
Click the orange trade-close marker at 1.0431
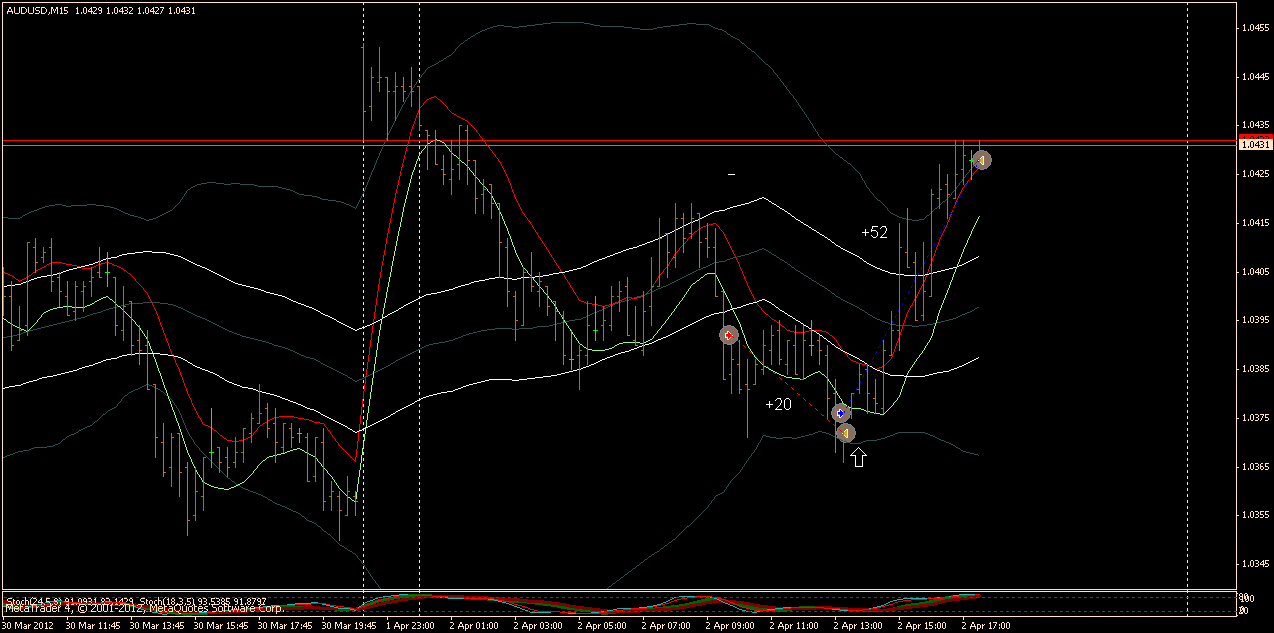981,160
